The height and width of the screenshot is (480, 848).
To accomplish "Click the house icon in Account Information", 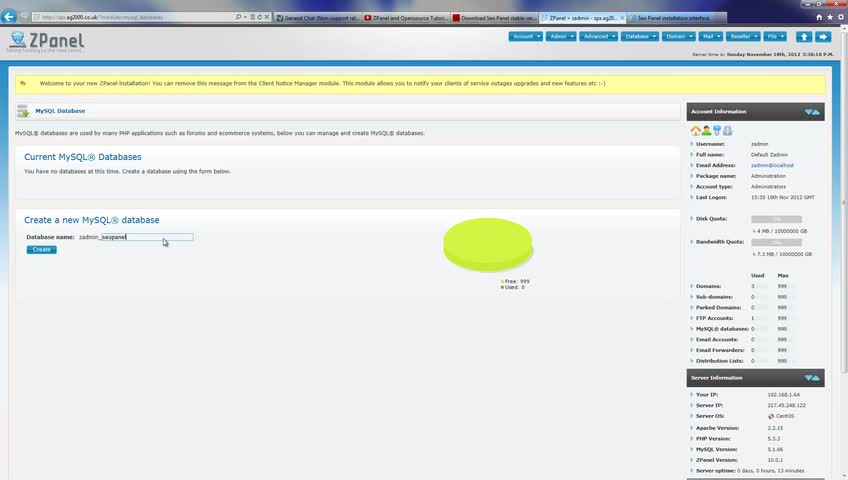I will (x=695, y=130).
